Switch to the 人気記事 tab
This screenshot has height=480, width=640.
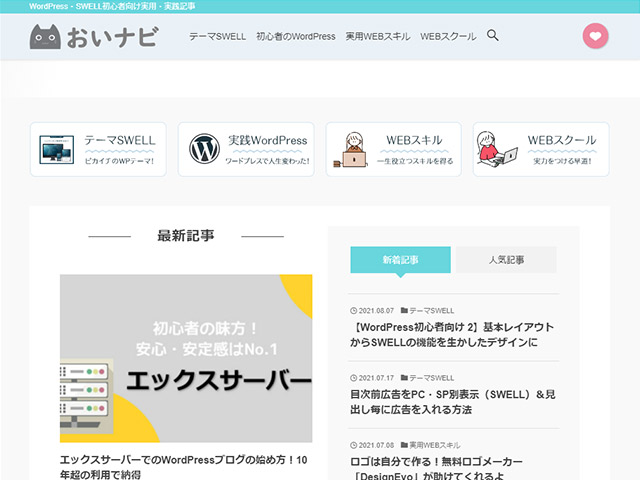point(506,260)
